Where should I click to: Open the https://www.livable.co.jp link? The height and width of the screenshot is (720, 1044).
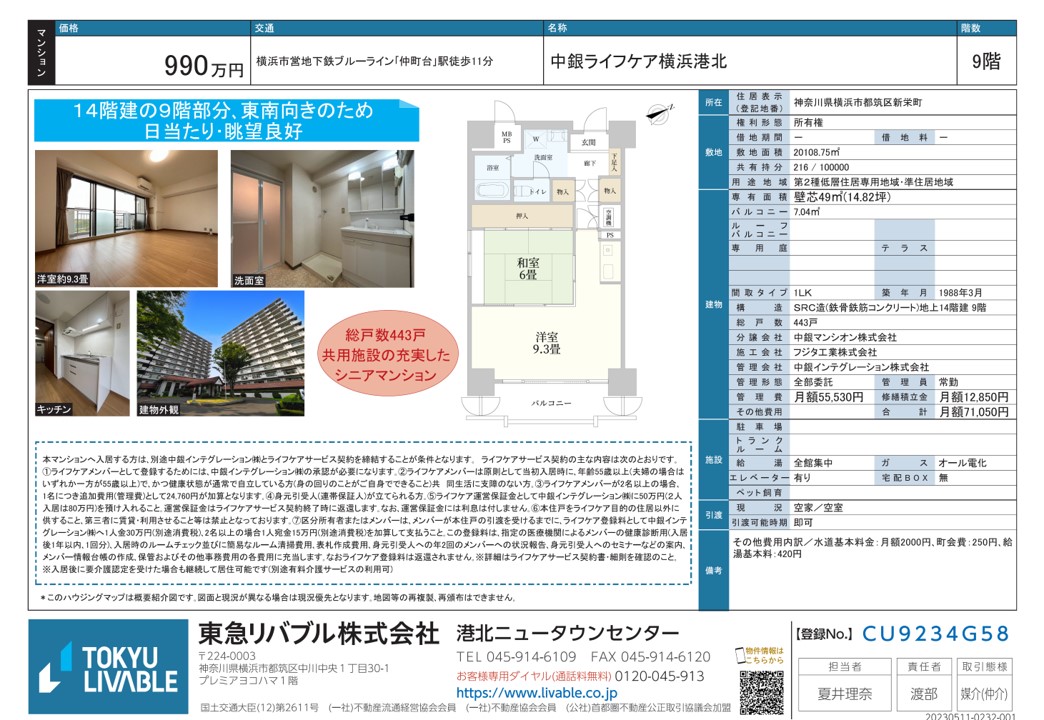click(x=536, y=693)
